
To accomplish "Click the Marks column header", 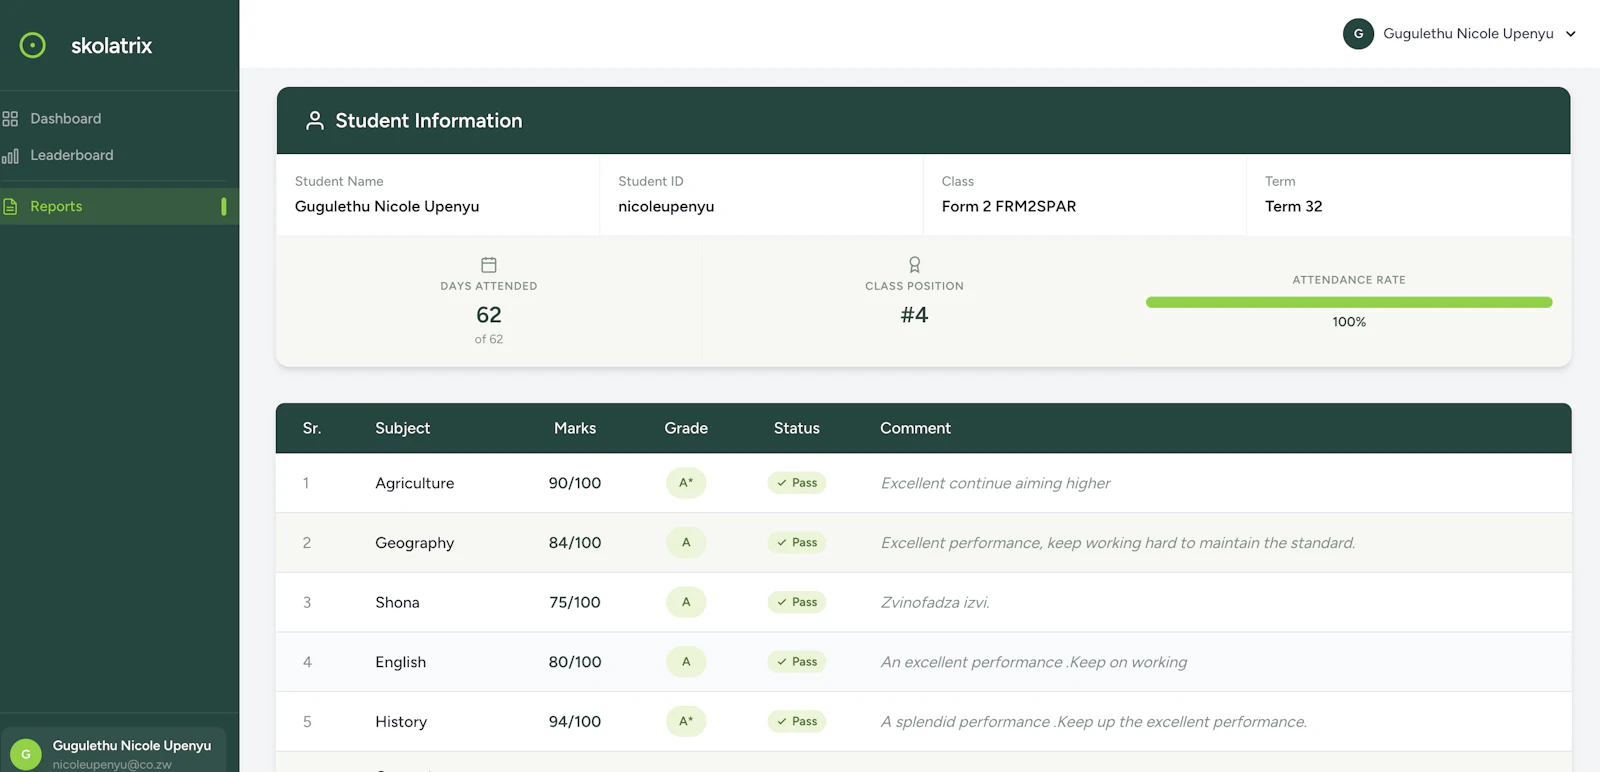I will point(575,428).
